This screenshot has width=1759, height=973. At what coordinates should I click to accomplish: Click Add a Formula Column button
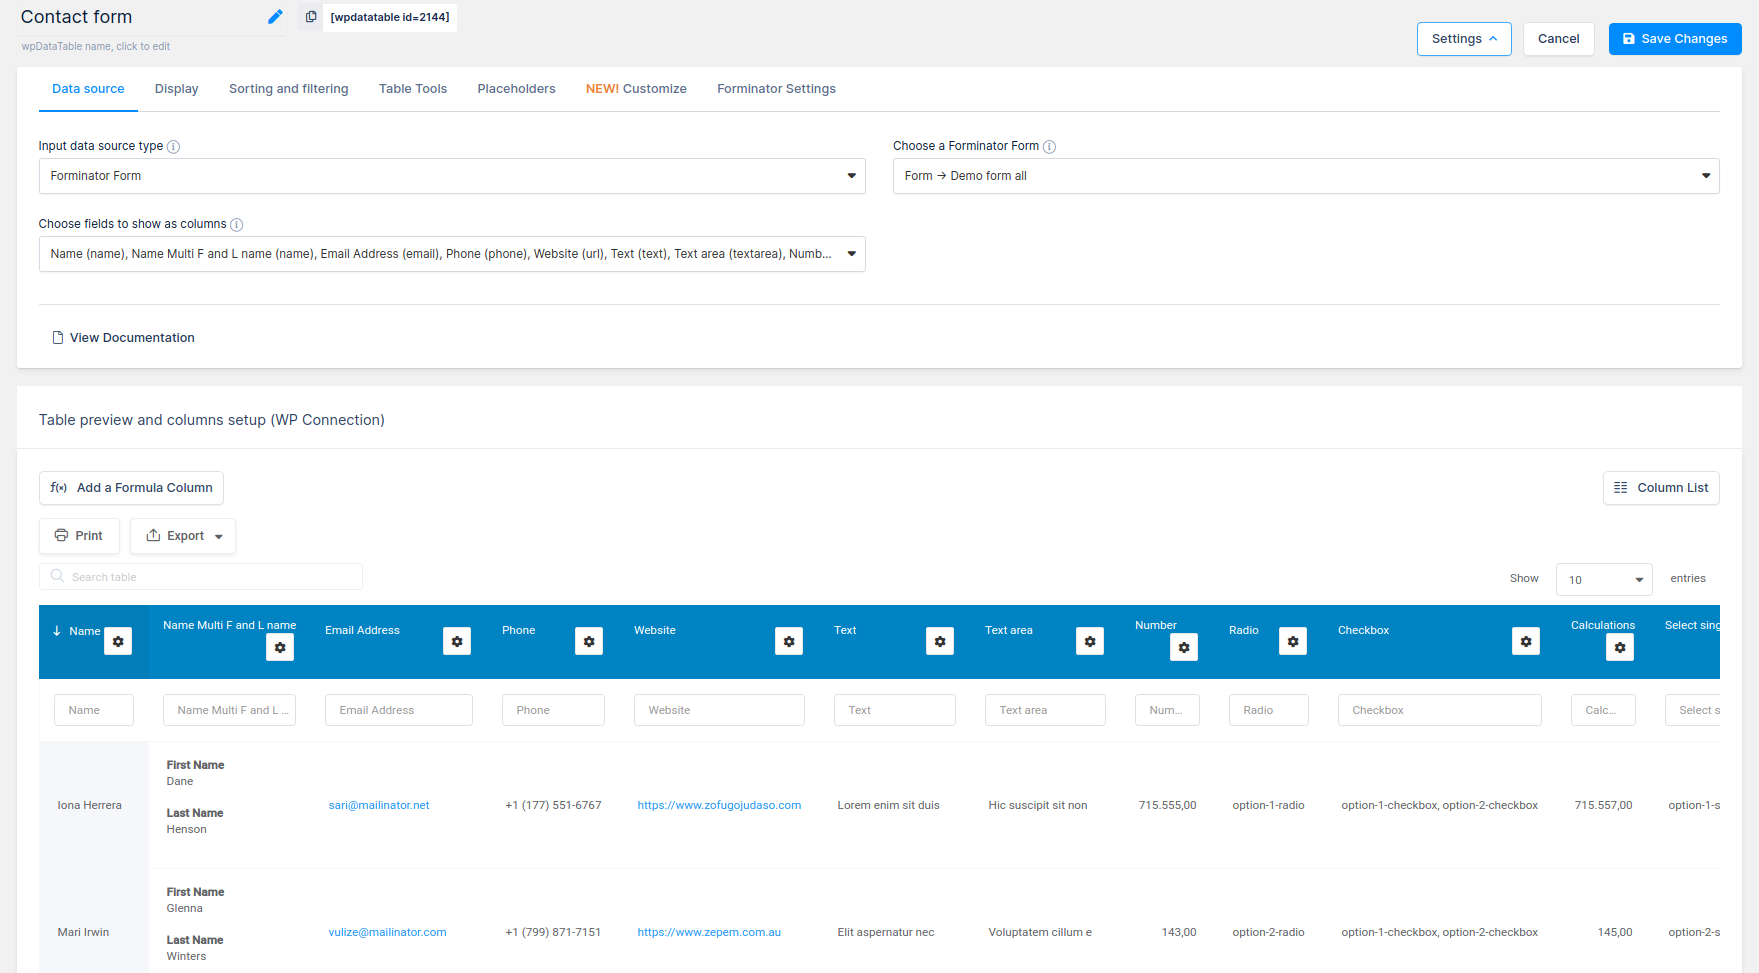(x=131, y=488)
